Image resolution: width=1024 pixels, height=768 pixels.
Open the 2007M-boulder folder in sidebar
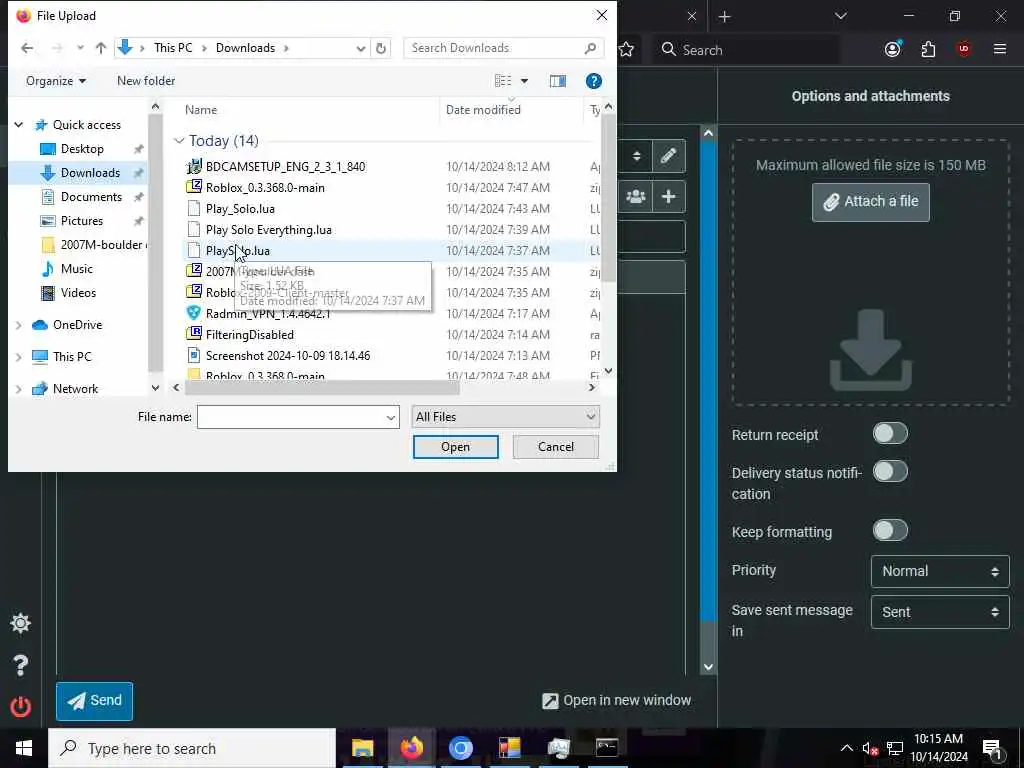101,245
